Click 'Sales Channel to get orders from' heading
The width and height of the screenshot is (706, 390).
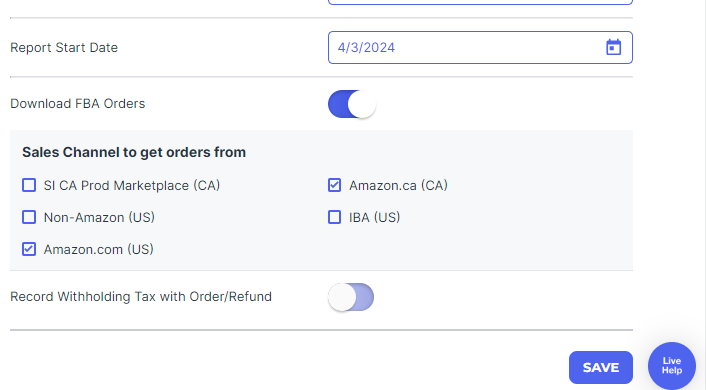click(134, 152)
